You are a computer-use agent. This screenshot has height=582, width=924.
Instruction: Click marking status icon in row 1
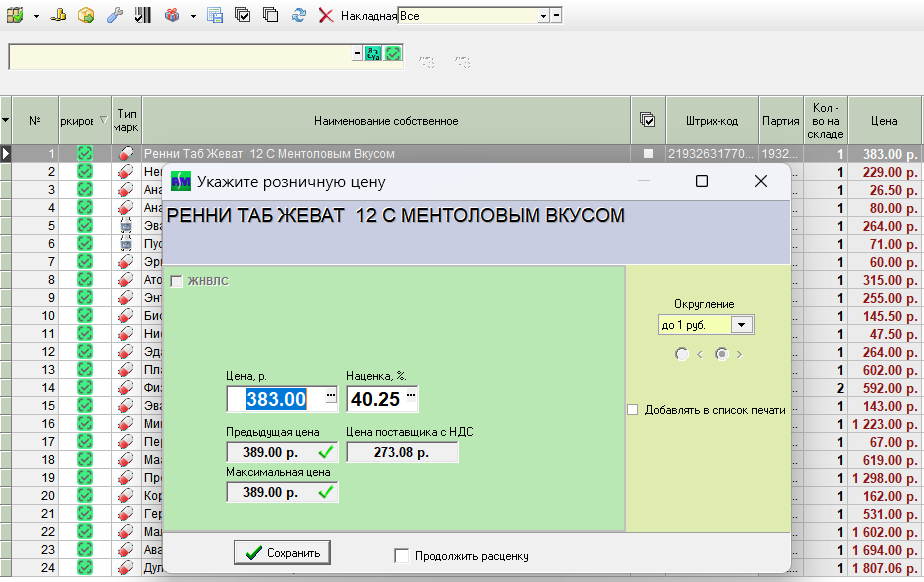point(85,154)
